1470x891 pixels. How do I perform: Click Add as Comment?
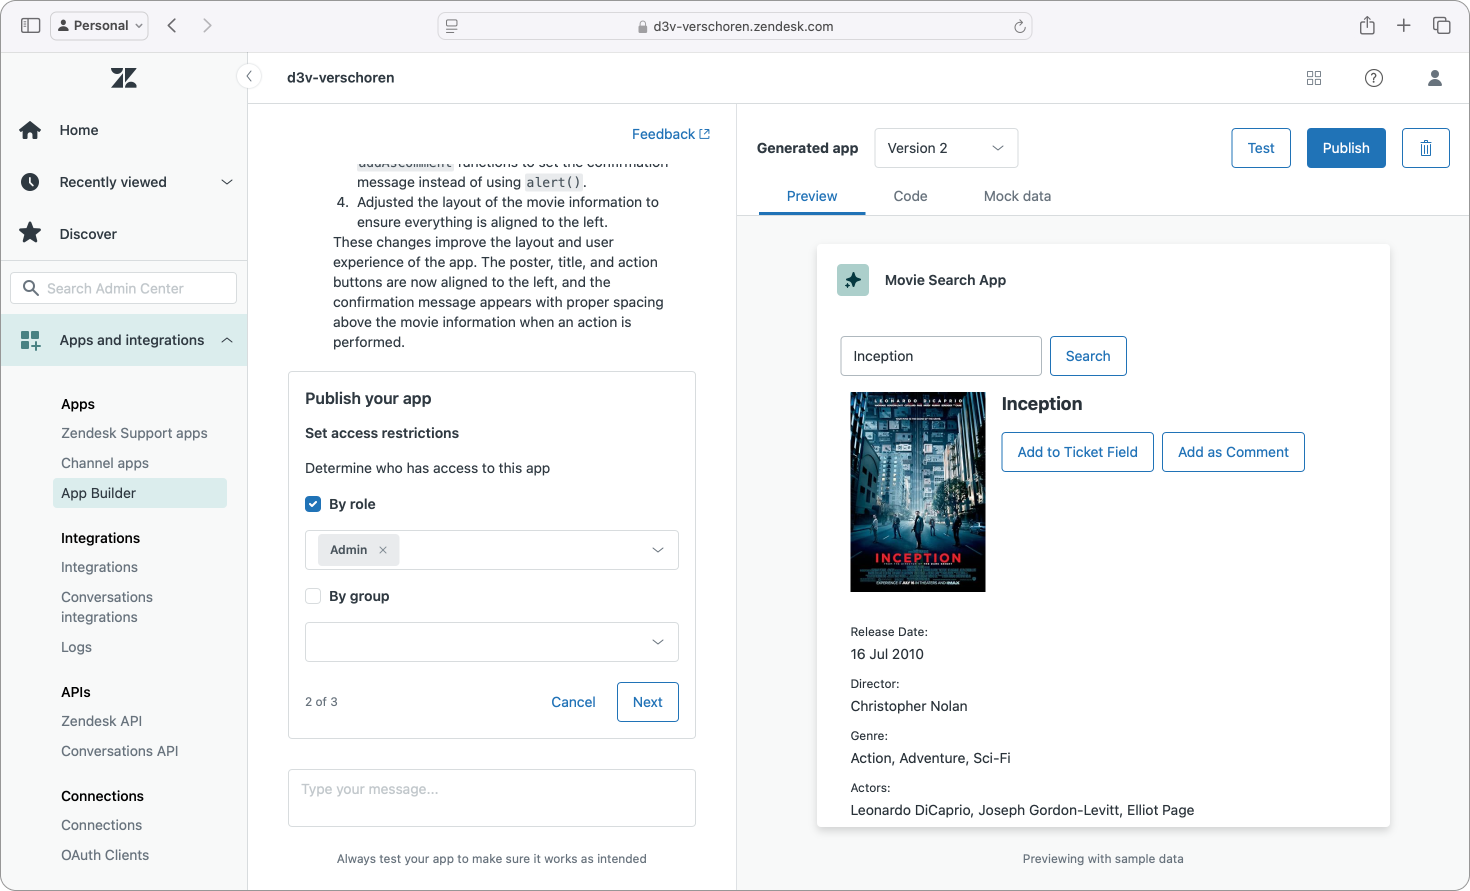(1233, 452)
